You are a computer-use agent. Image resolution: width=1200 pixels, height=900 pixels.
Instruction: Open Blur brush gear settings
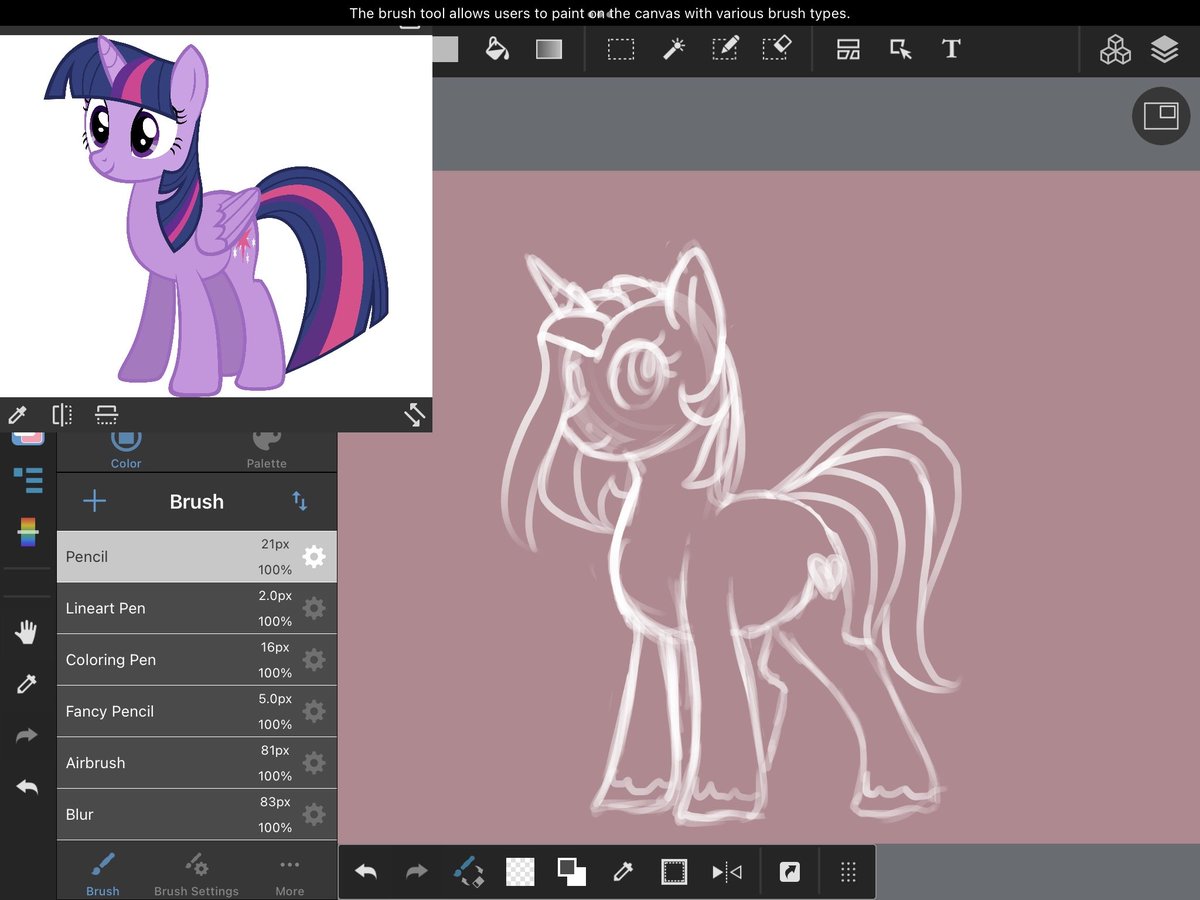[x=314, y=814]
